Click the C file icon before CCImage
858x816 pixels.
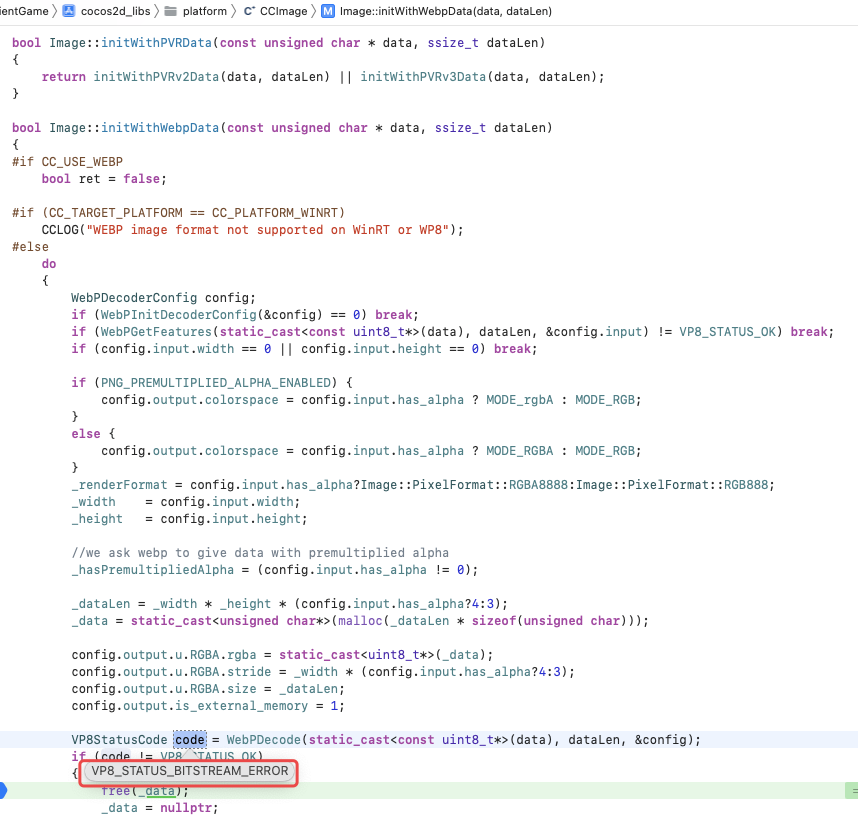[248, 12]
